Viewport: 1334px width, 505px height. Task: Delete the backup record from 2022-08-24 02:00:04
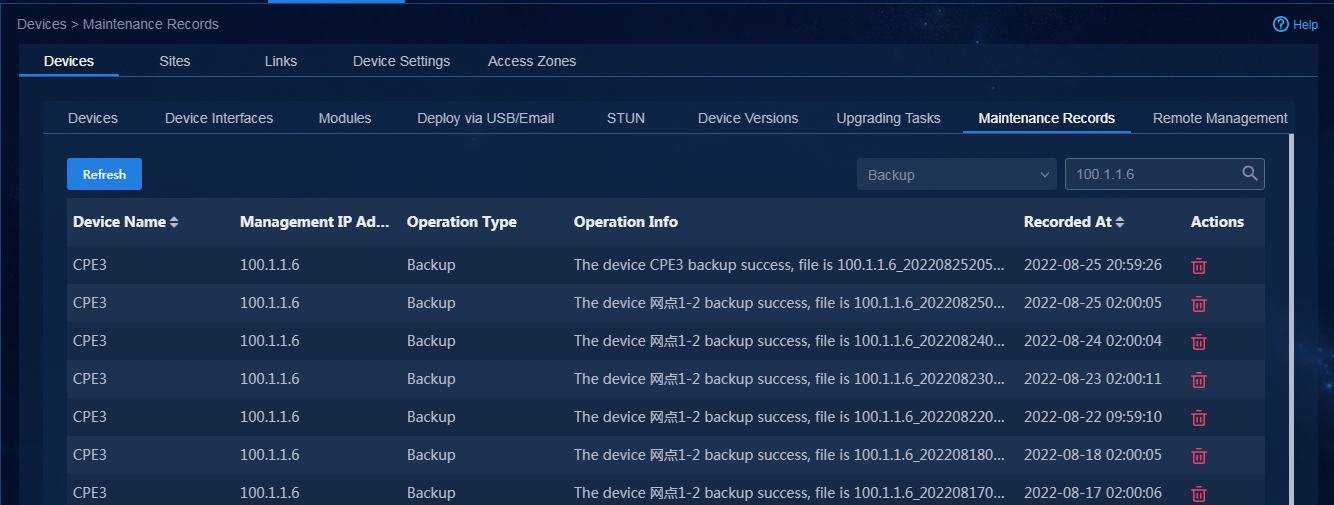click(1199, 342)
